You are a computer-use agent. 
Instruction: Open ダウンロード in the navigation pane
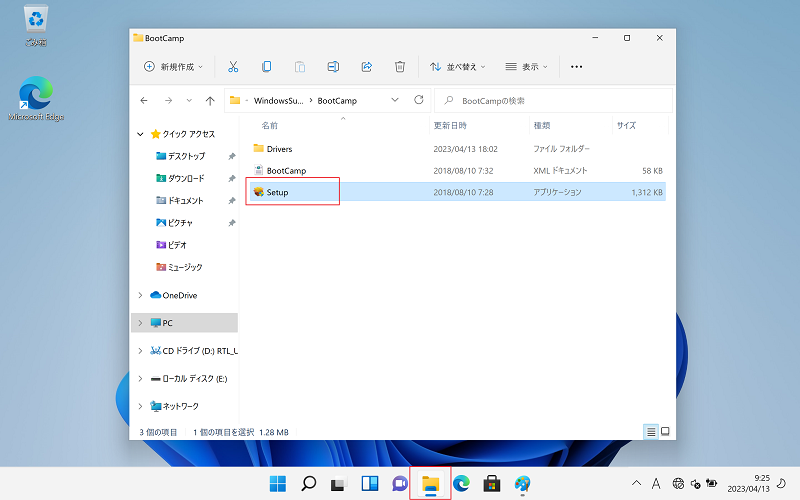pos(186,178)
